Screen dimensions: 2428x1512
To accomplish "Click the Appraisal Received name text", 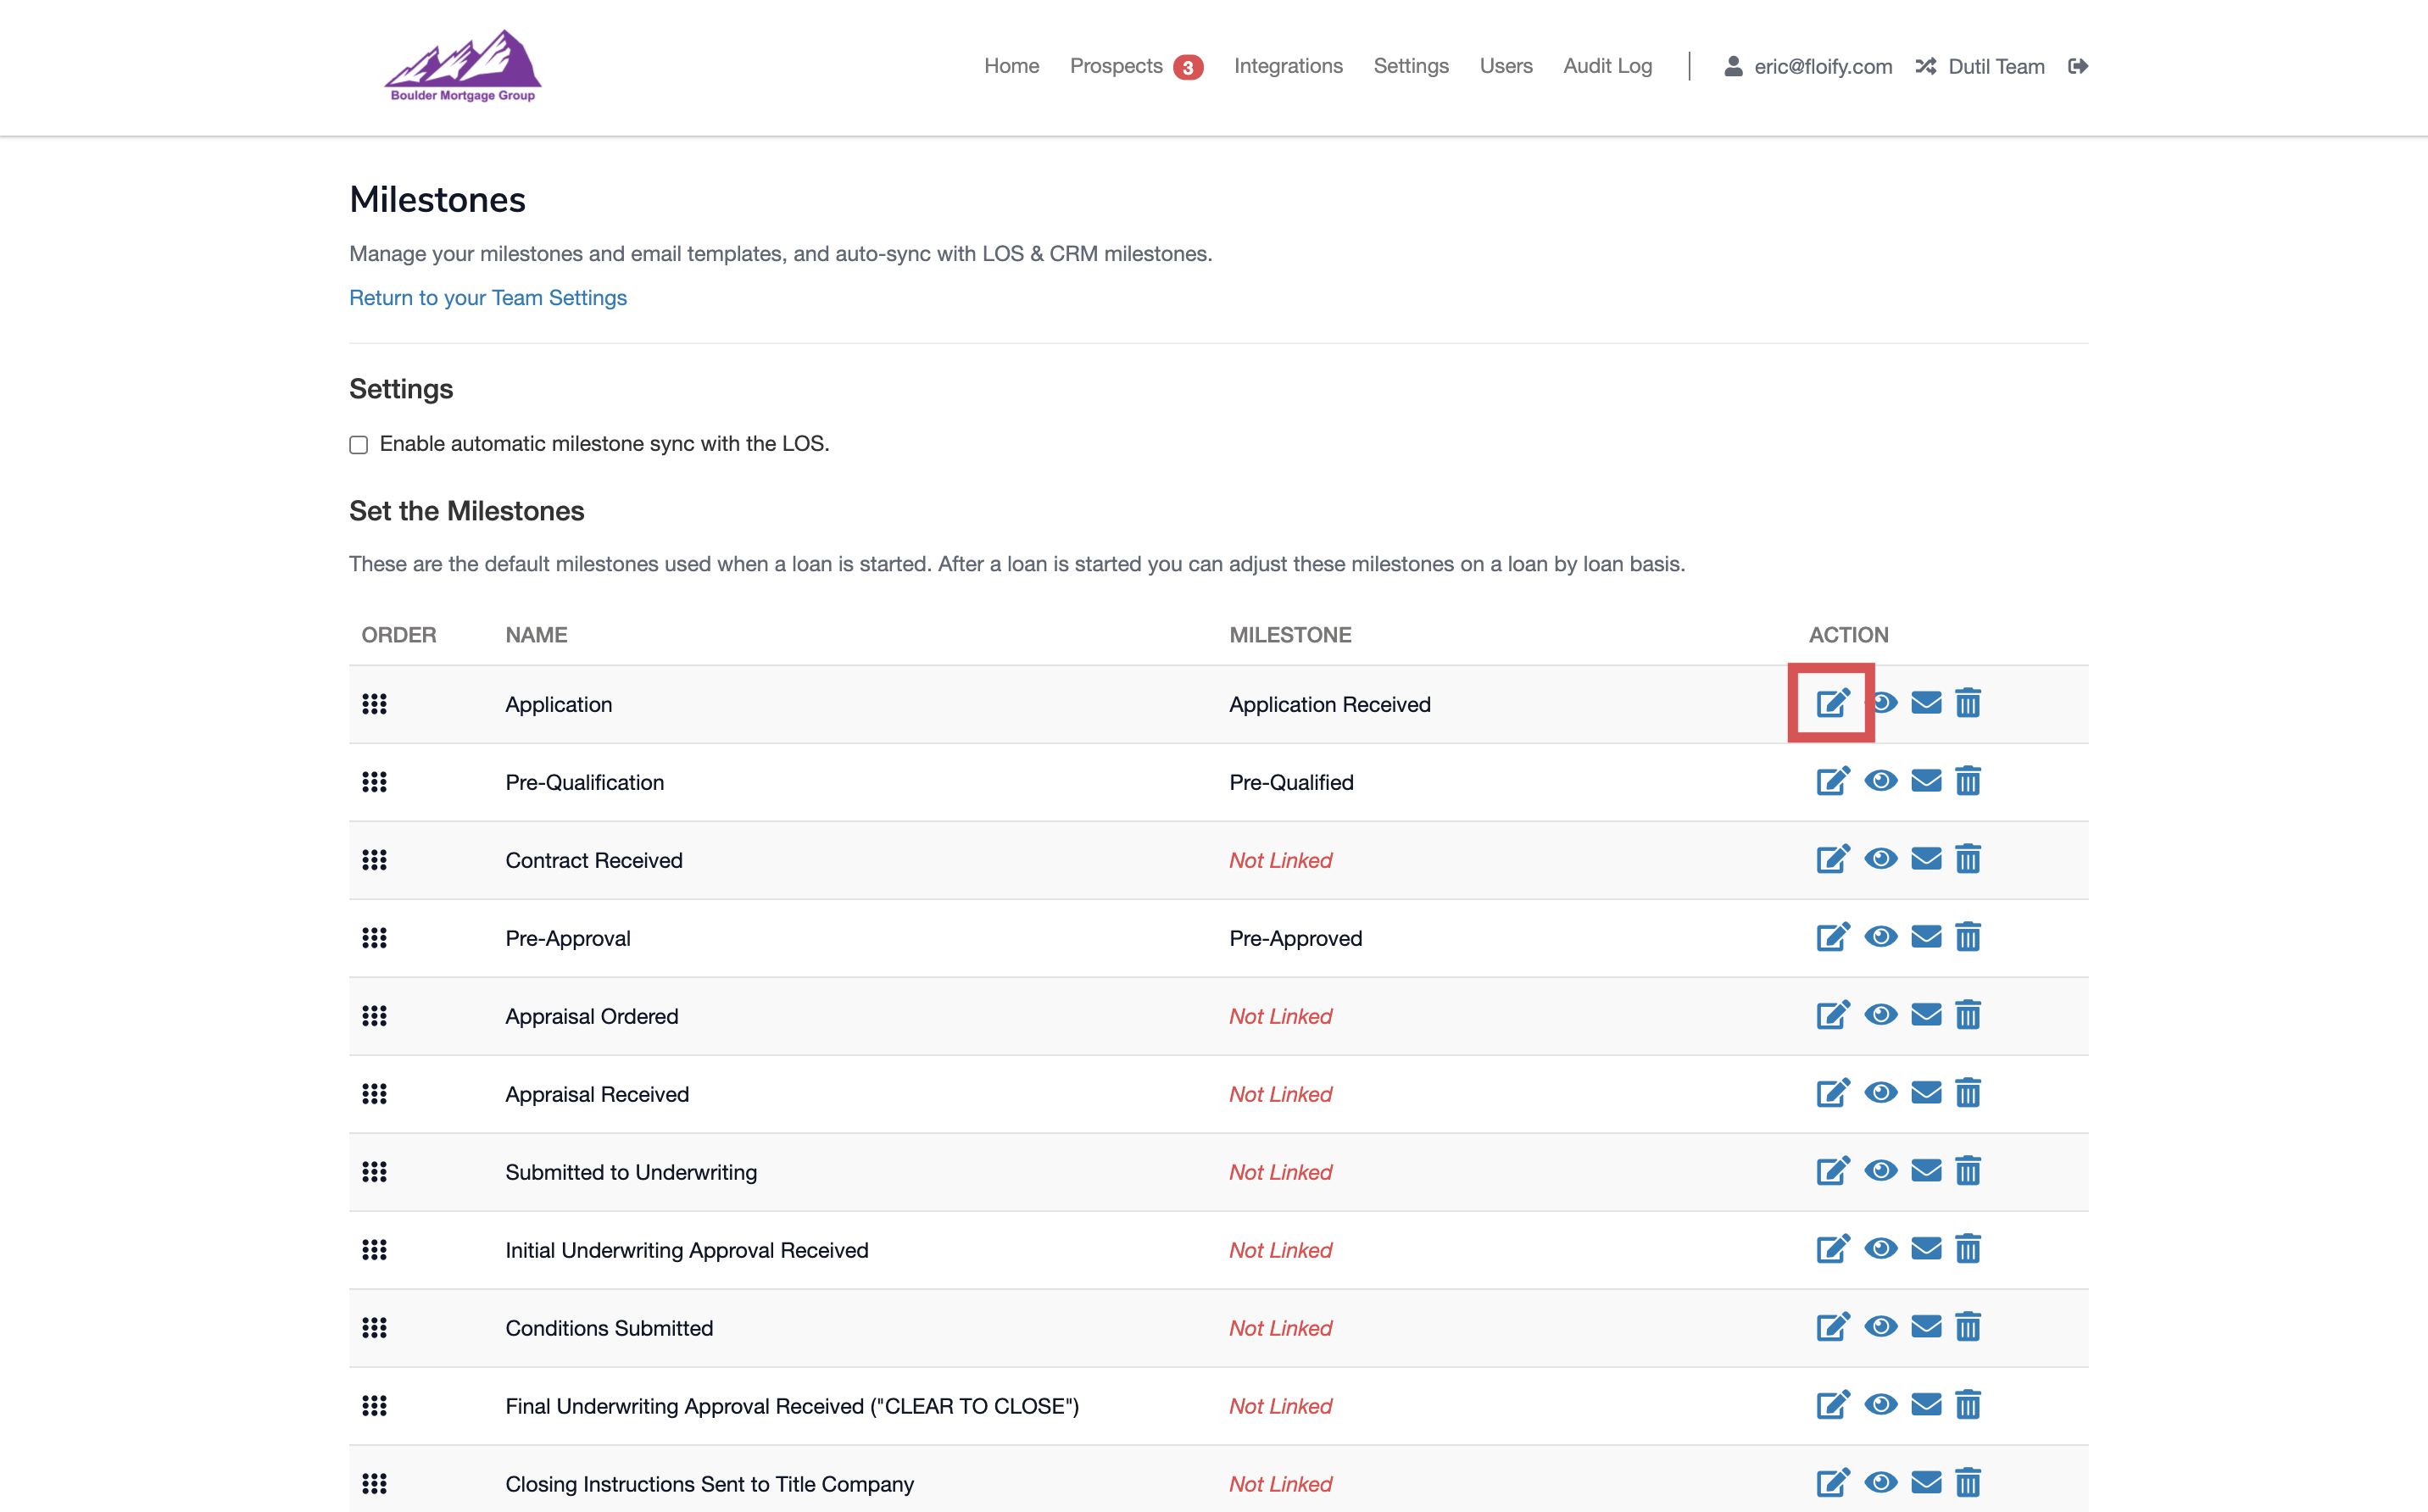I will 597,1094.
